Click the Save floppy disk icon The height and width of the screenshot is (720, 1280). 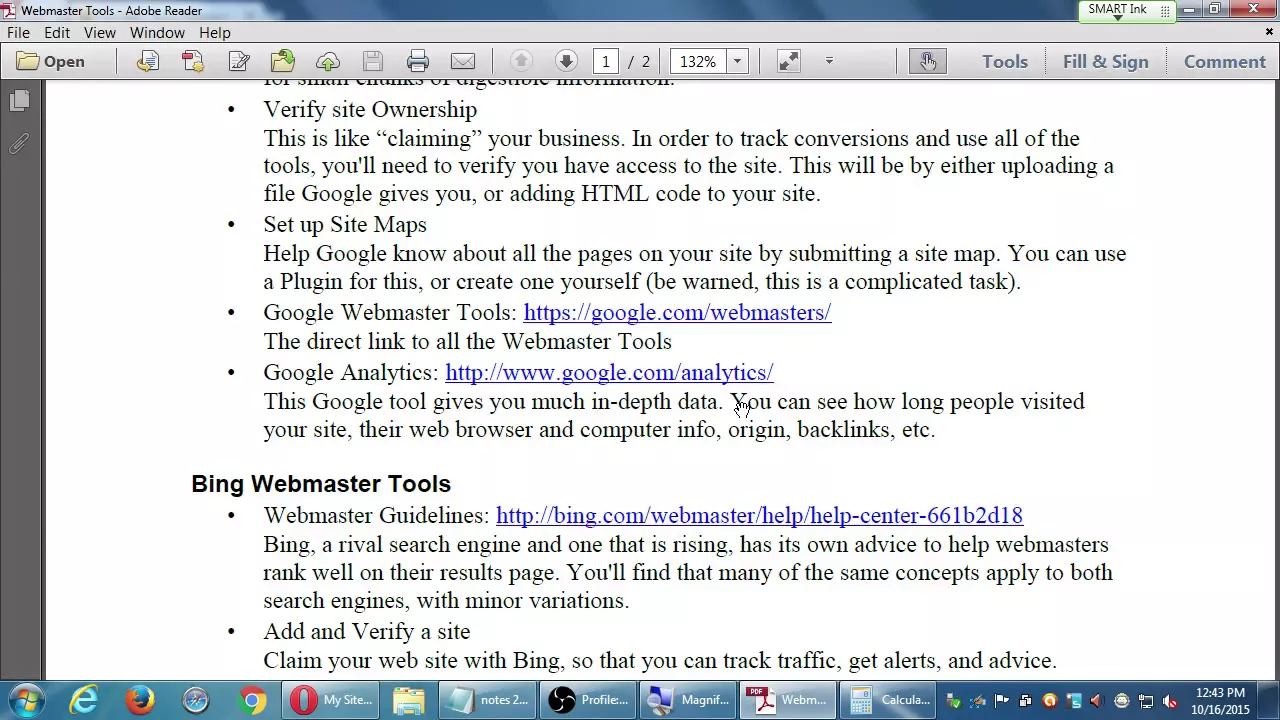click(373, 62)
